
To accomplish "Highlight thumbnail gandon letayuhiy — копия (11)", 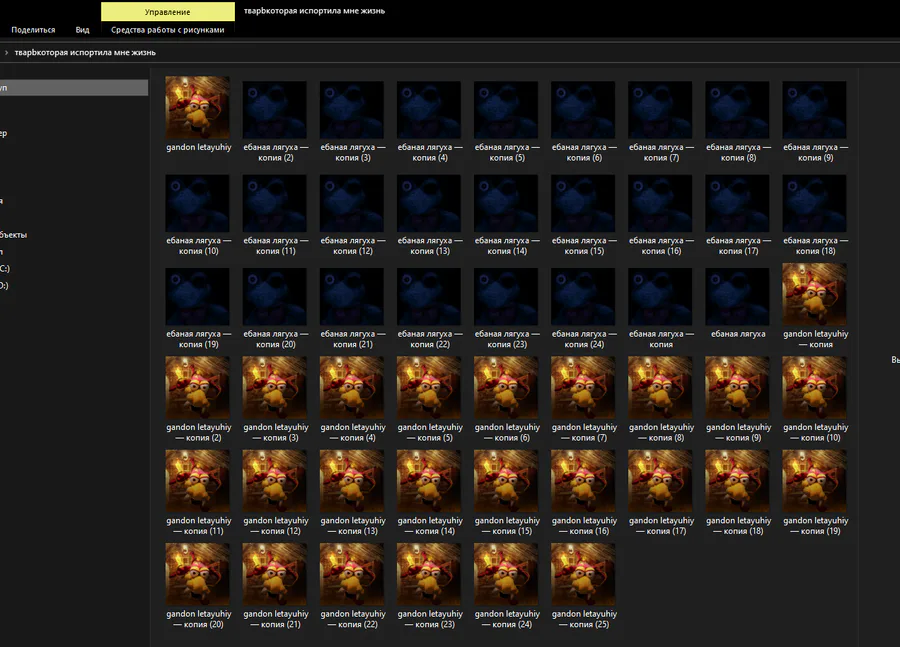I will pos(197,481).
